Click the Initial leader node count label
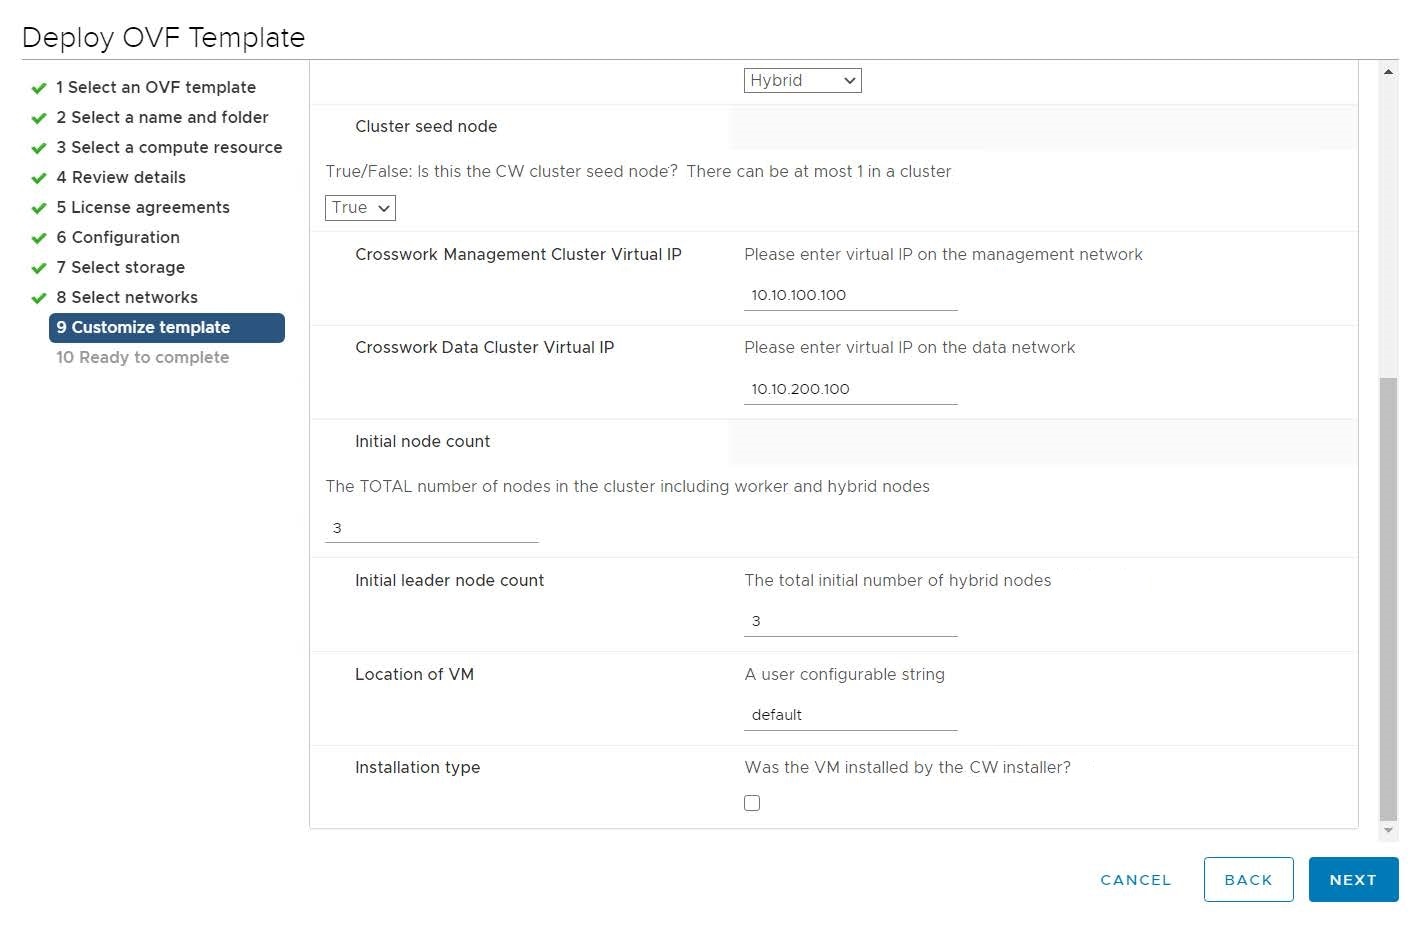Image resolution: width=1414 pixels, height=925 pixels. (449, 580)
